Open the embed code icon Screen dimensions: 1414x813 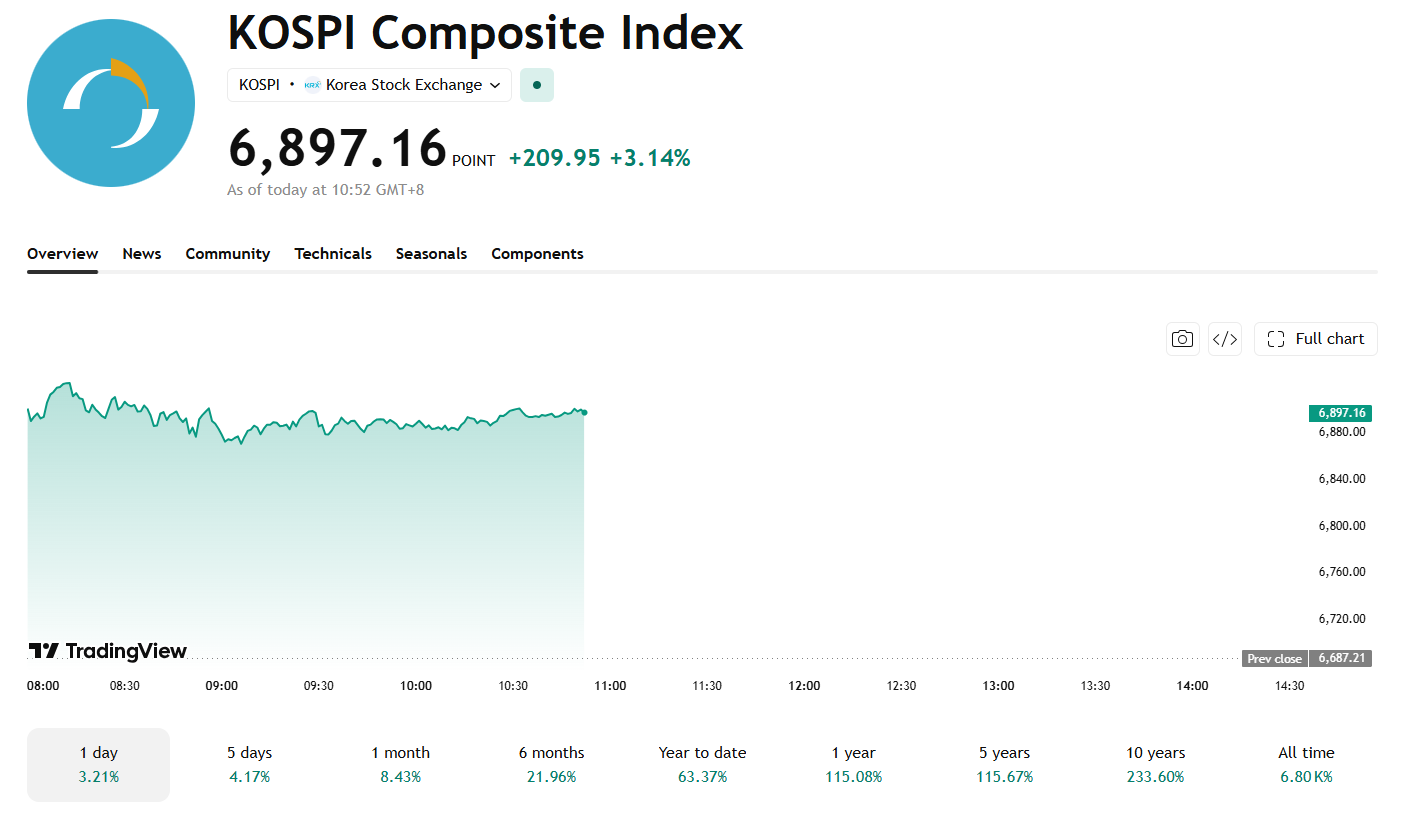(1225, 339)
